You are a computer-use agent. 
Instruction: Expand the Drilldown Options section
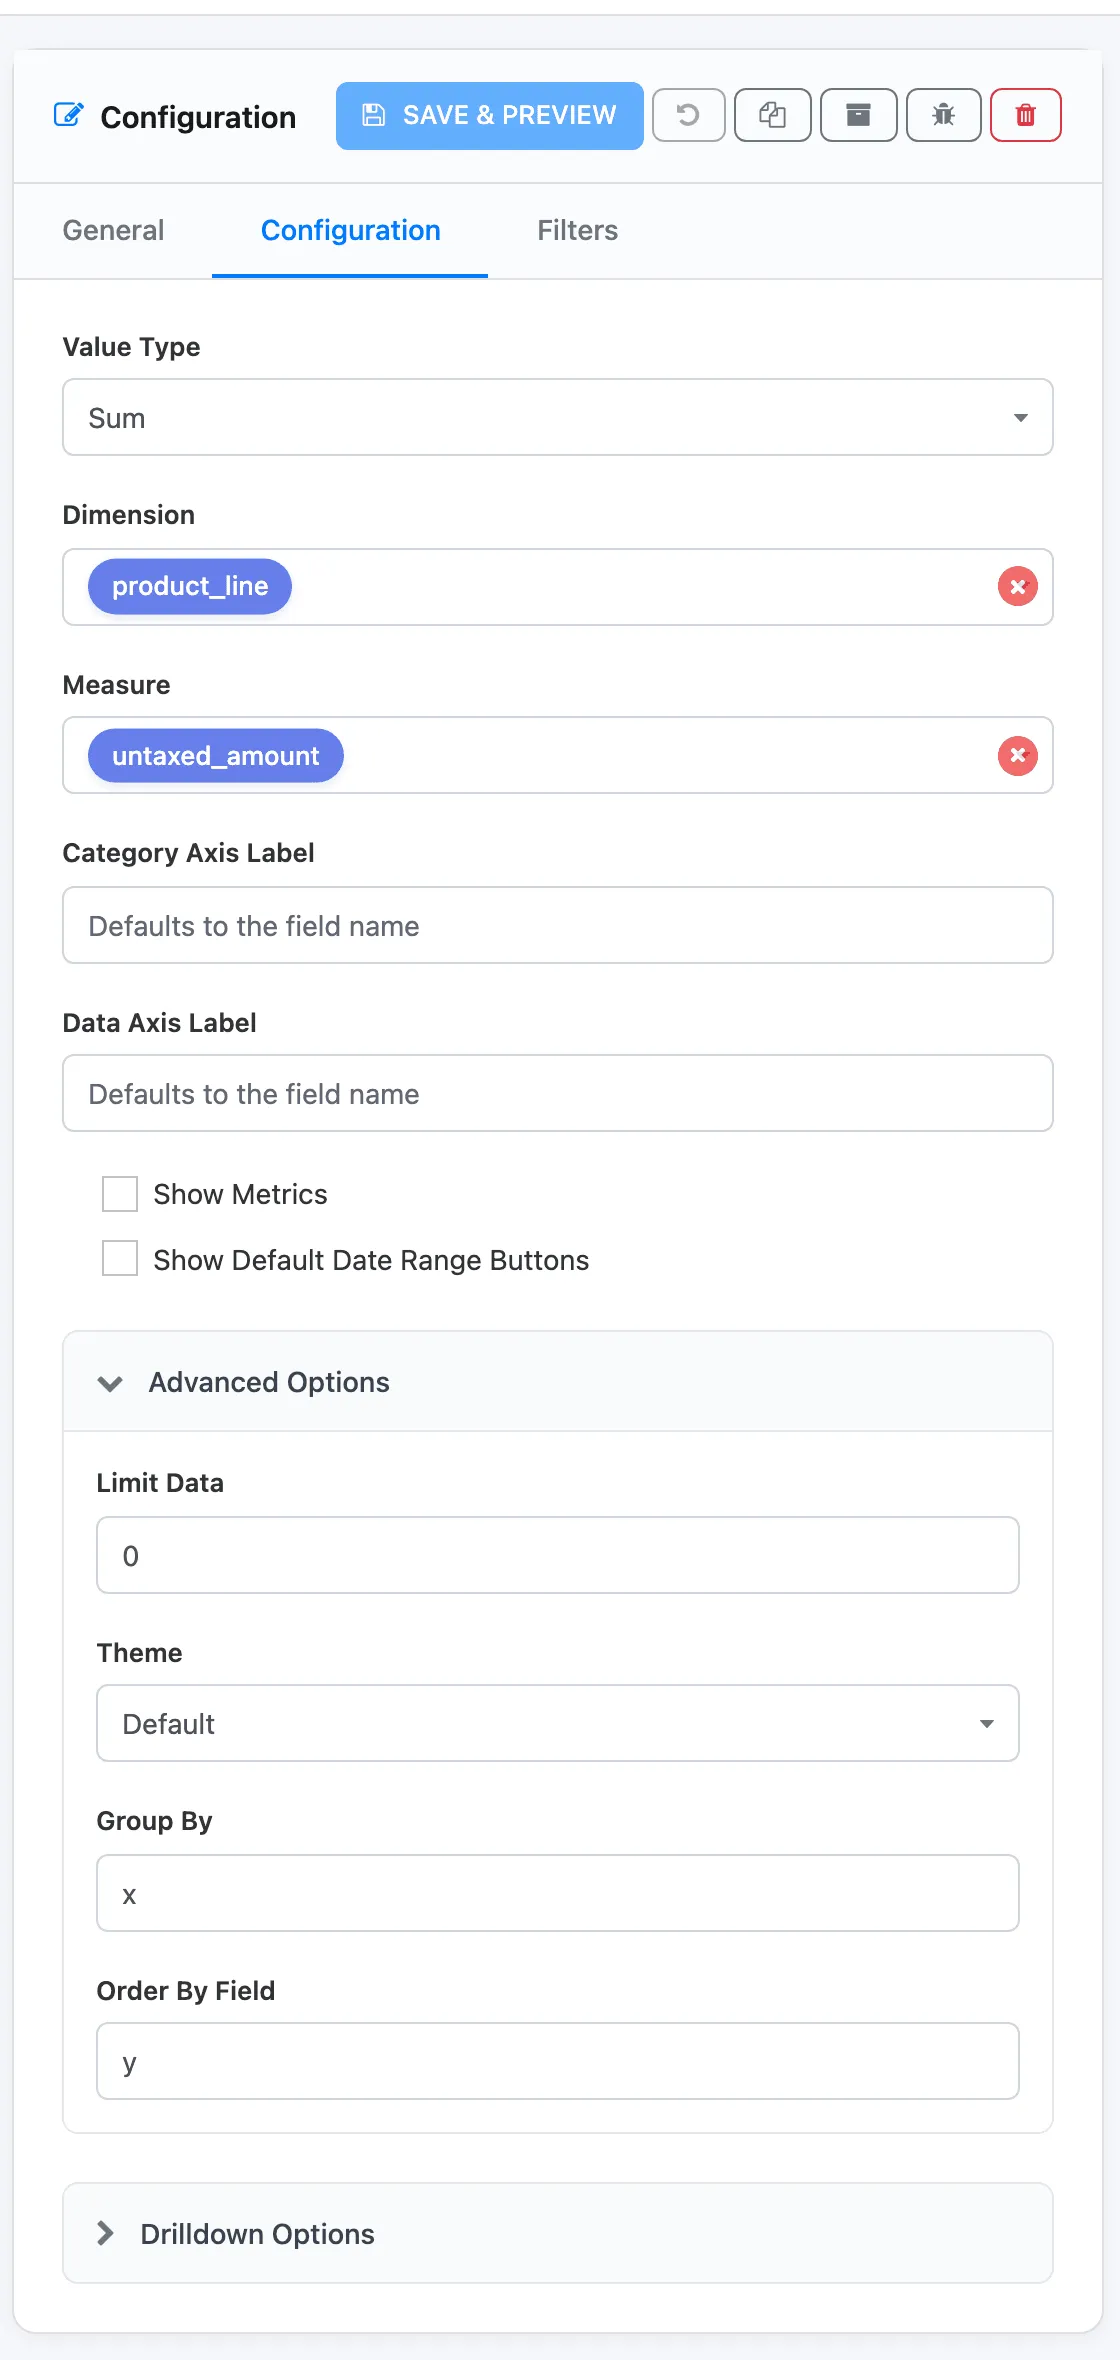point(558,2233)
